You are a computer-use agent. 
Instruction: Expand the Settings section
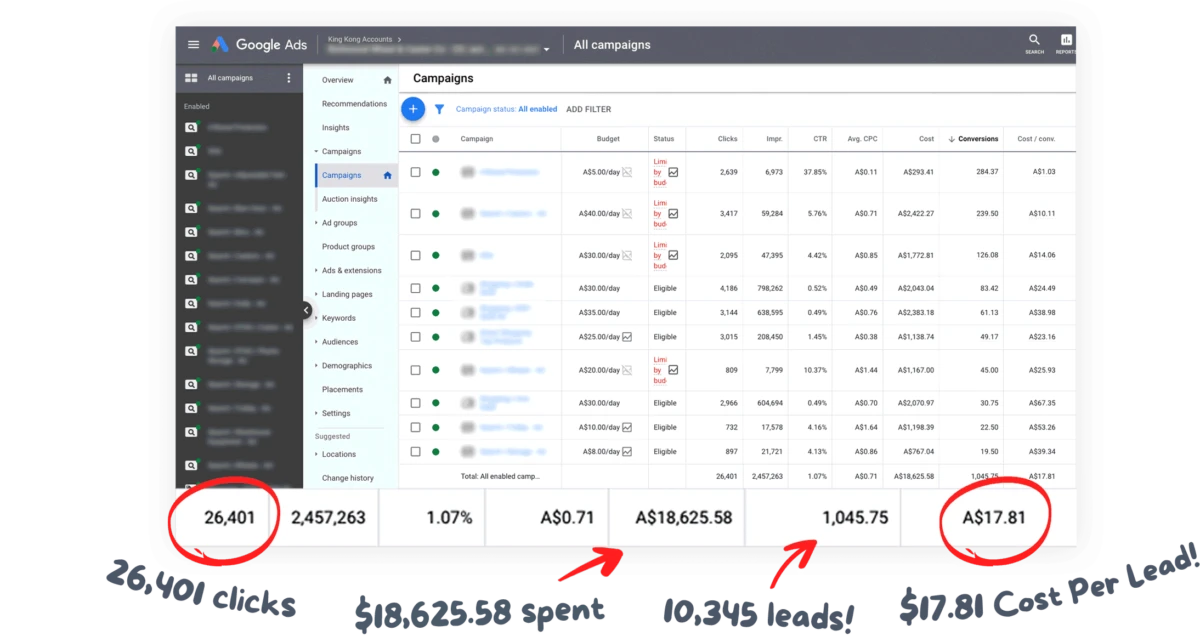pos(316,413)
